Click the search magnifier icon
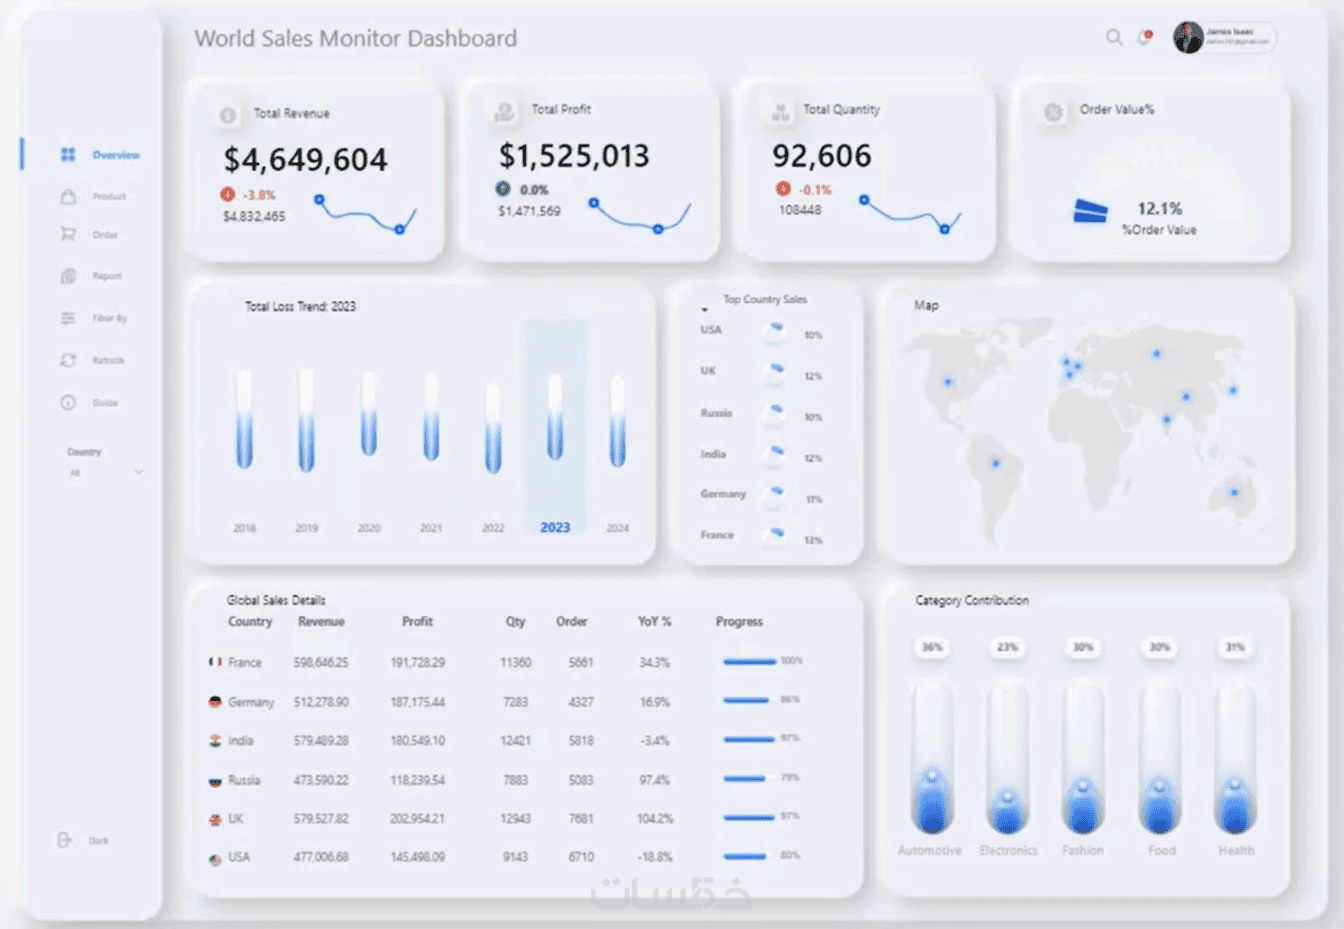This screenshot has width=1344, height=929. [1113, 37]
